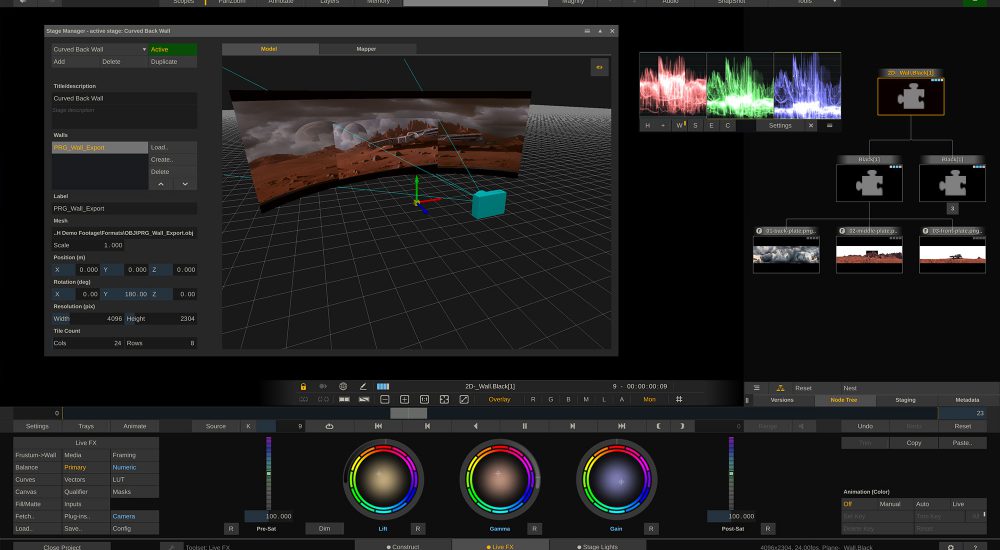
Task: Open the Staging tab
Action: [905, 400]
